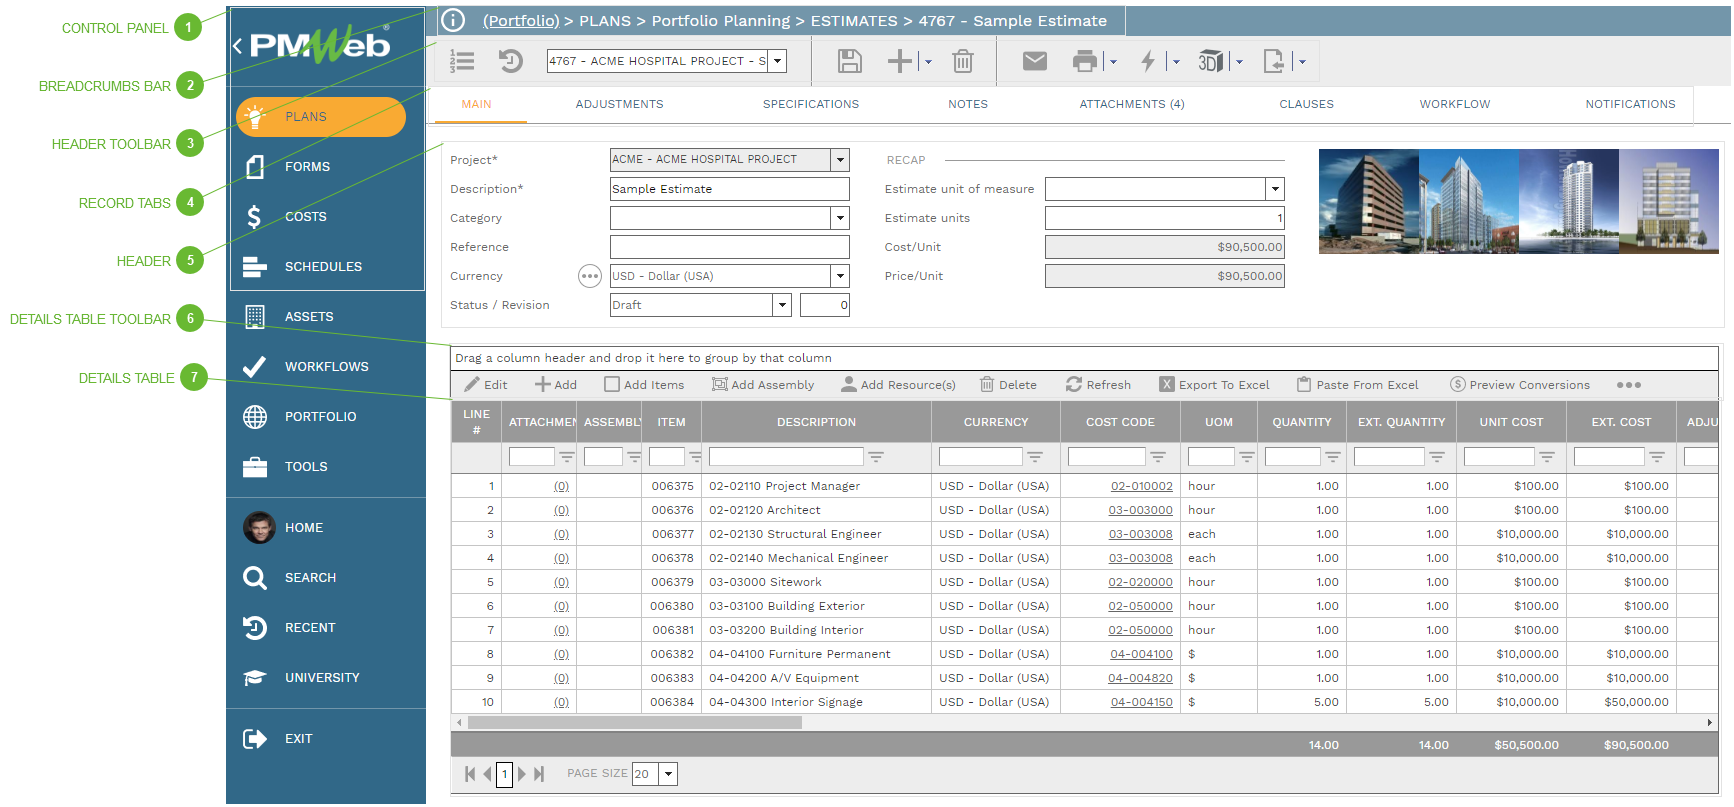Viewport: 1734px width, 807px height.
Task: Click Edit in details toolbar
Action: 486,385
